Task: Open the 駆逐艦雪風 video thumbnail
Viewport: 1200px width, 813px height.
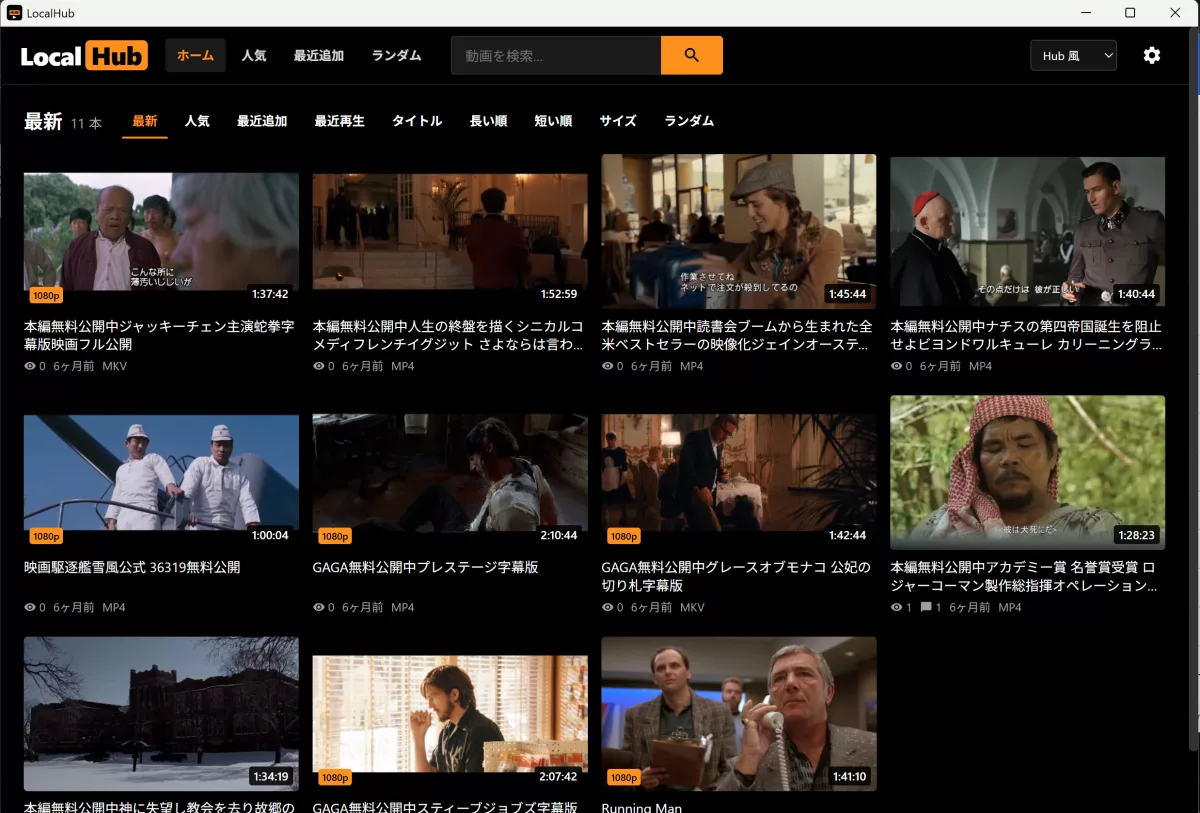Action: click(161, 473)
